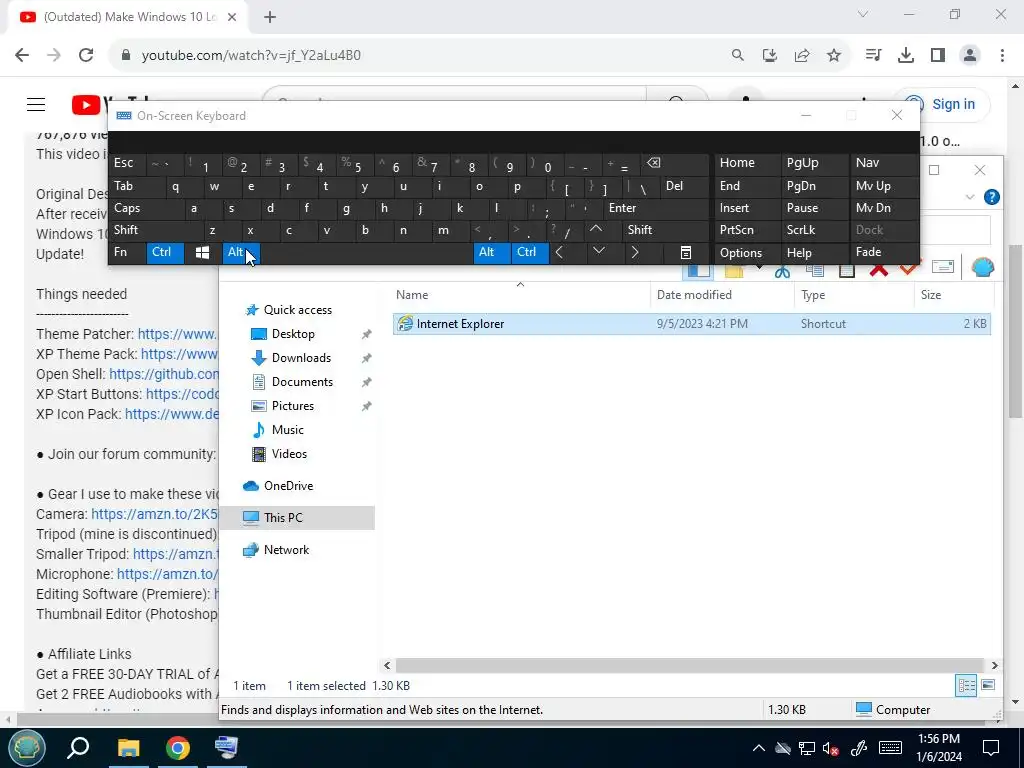Open File Explorer from the taskbar

pyautogui.click(x=129, y=747)
